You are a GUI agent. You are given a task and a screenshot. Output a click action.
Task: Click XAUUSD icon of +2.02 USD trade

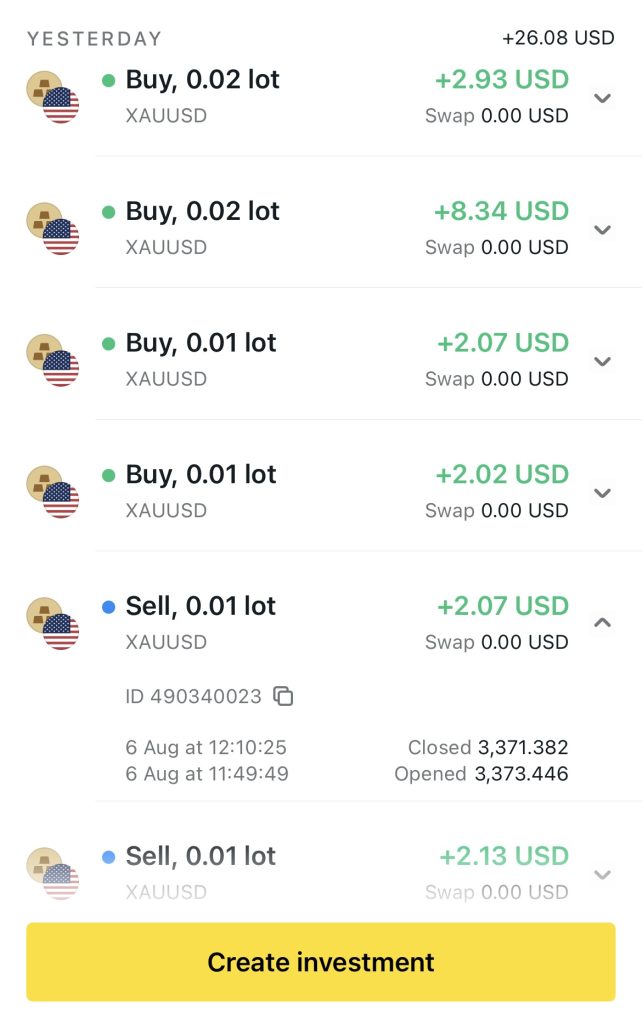(52, 492)
